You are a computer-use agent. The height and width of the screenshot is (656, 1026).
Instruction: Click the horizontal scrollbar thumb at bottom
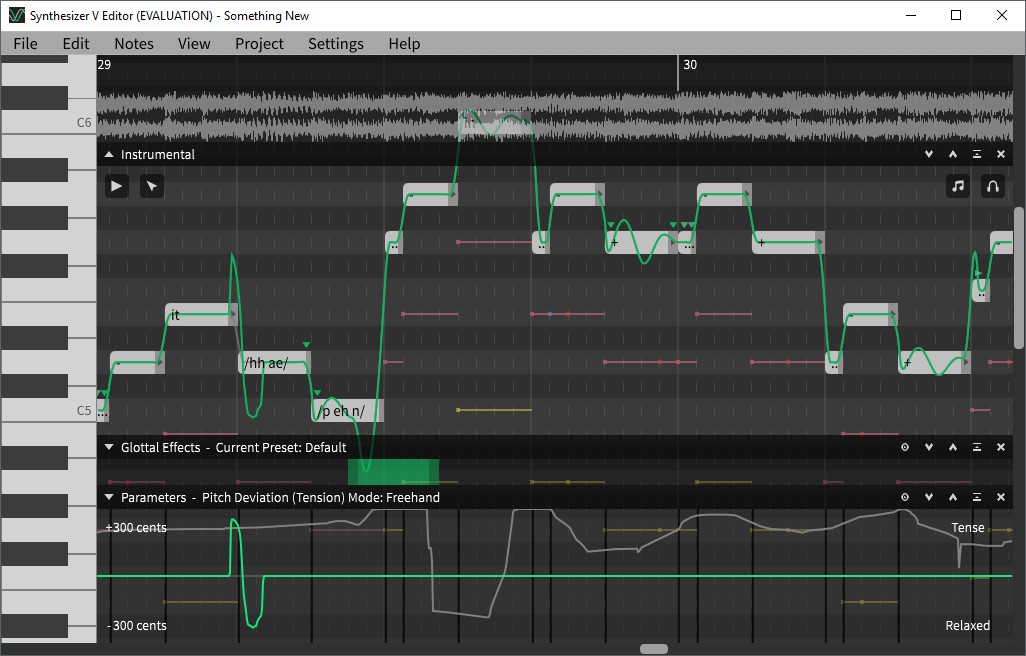(x=654, y=649)
